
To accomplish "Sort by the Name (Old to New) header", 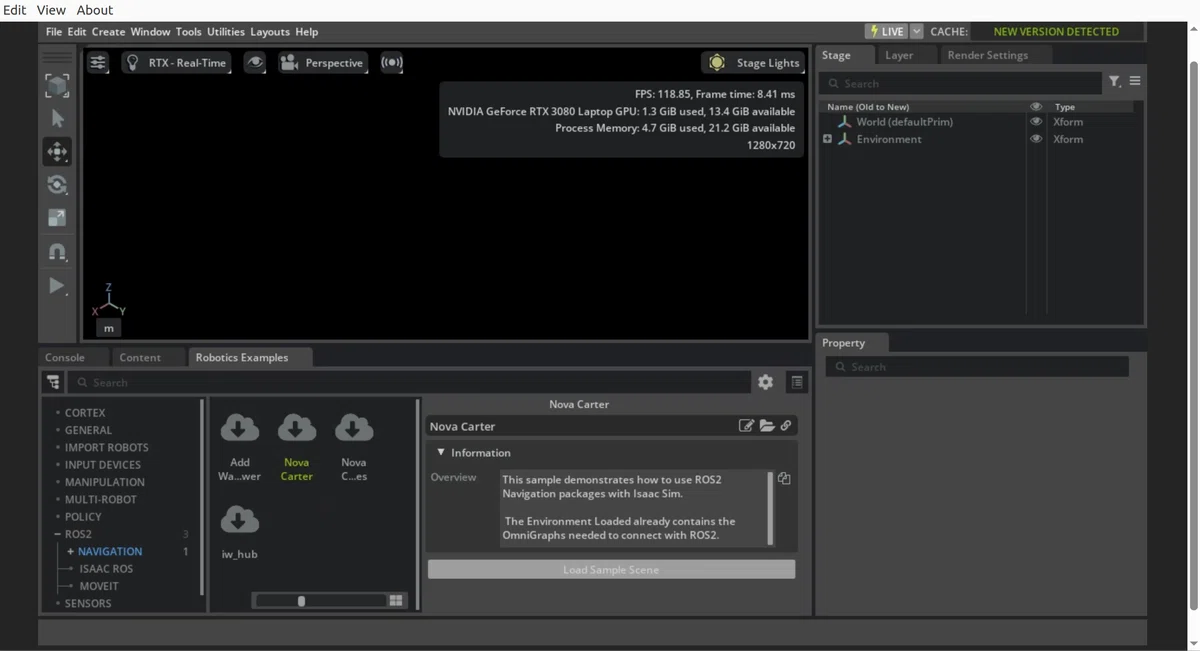I will click(x=868, y=107).
